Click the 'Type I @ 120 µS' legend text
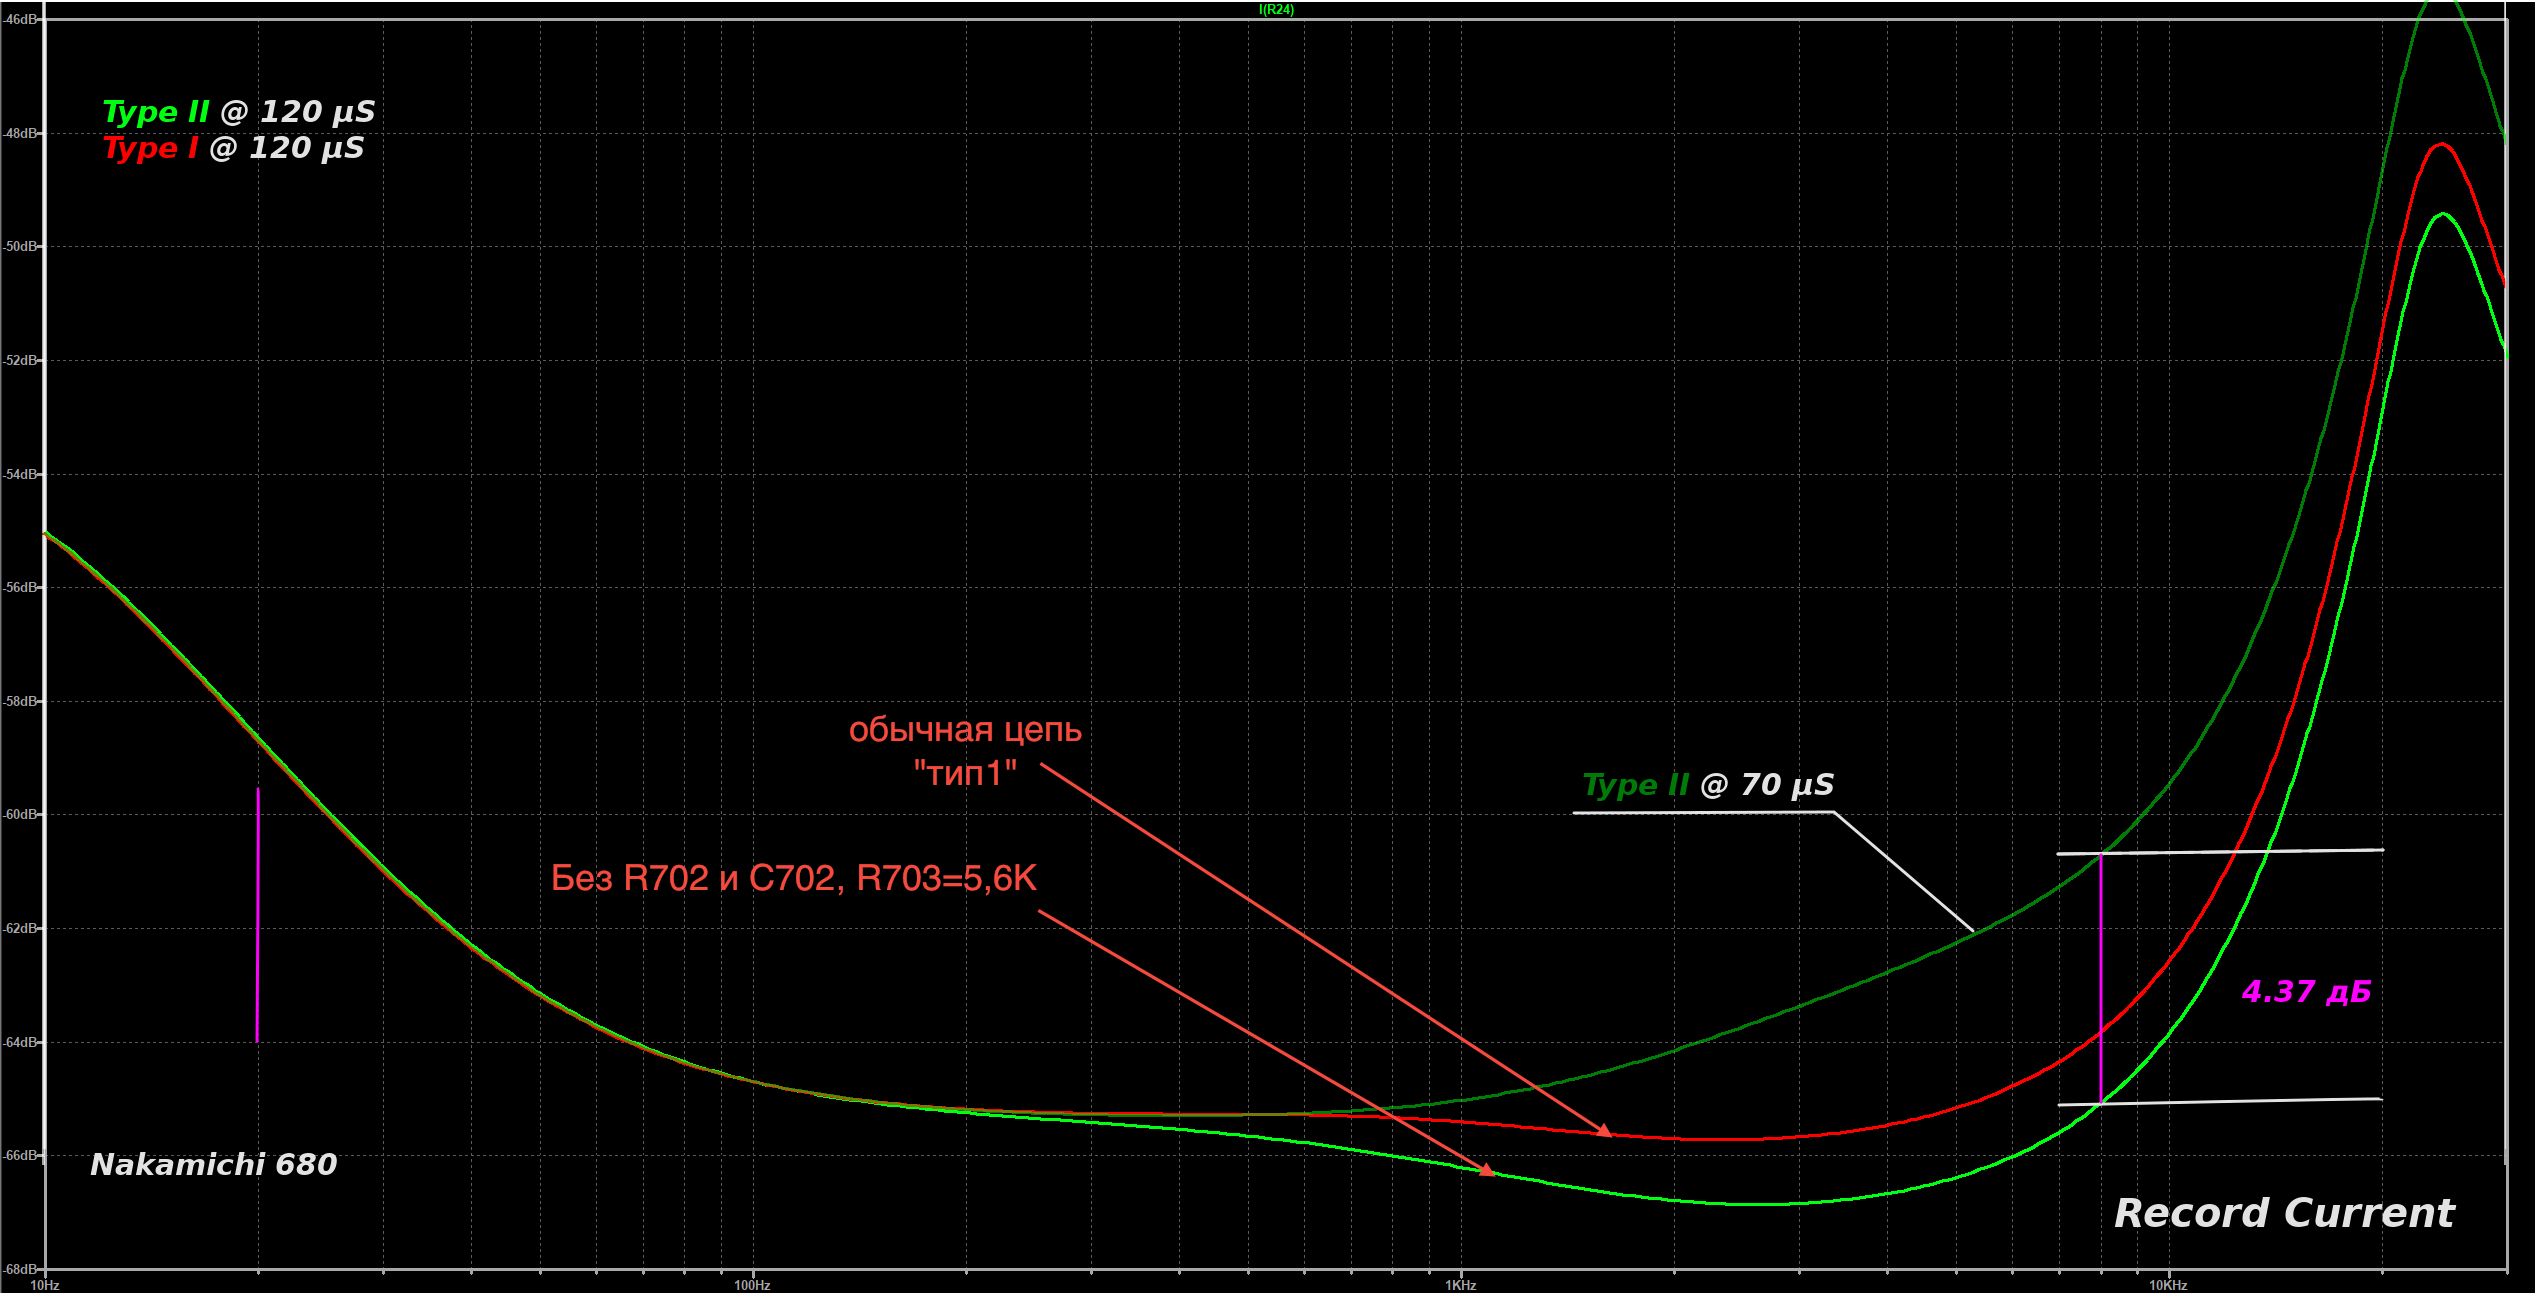Screen dimensions: 2535x1293 pos(233,148)
